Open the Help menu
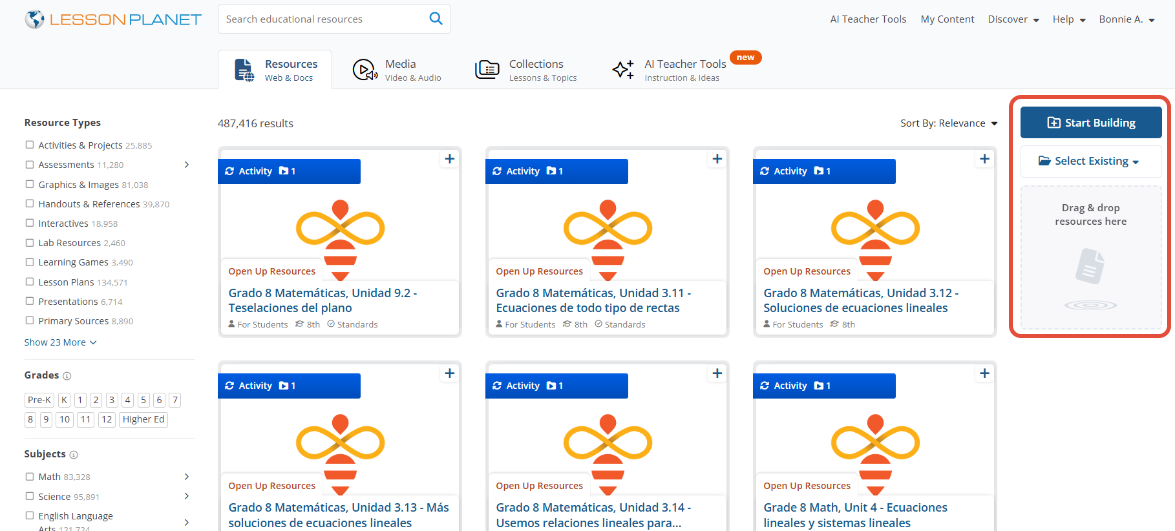This screenshot has height=531, width=1175. (x=1069, y=19)
